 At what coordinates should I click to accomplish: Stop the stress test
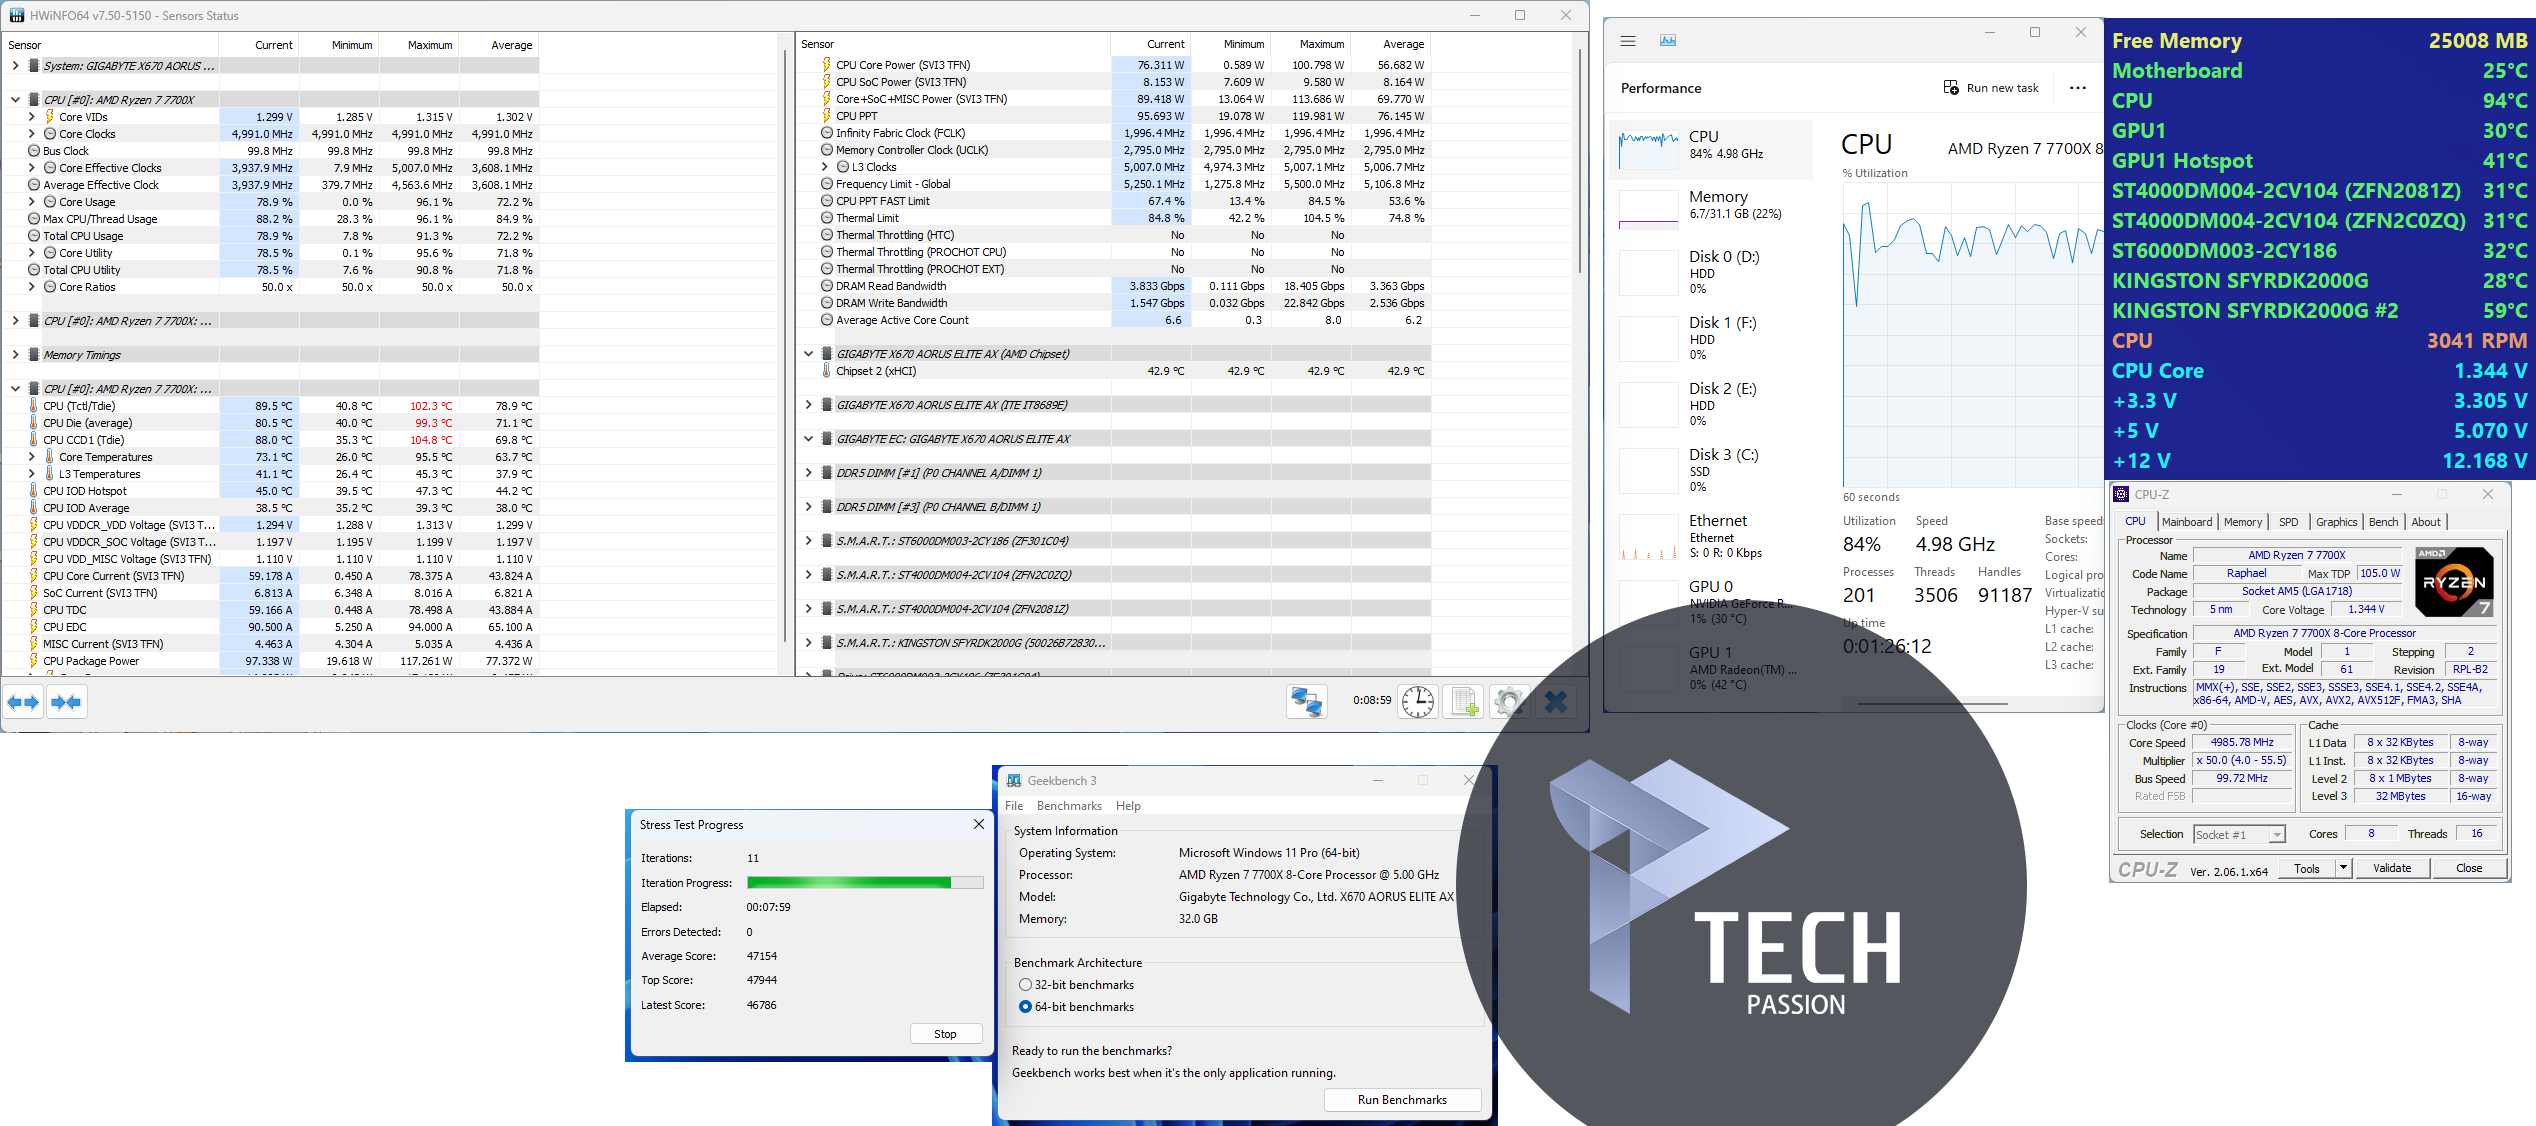point(945,1034)
